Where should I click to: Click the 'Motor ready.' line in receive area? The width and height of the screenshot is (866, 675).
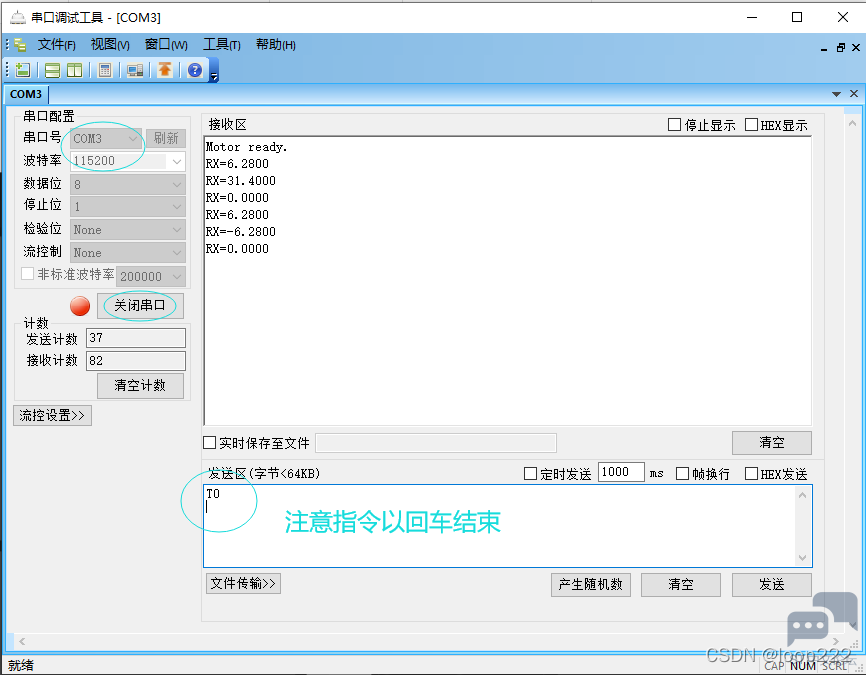point(246,147)
